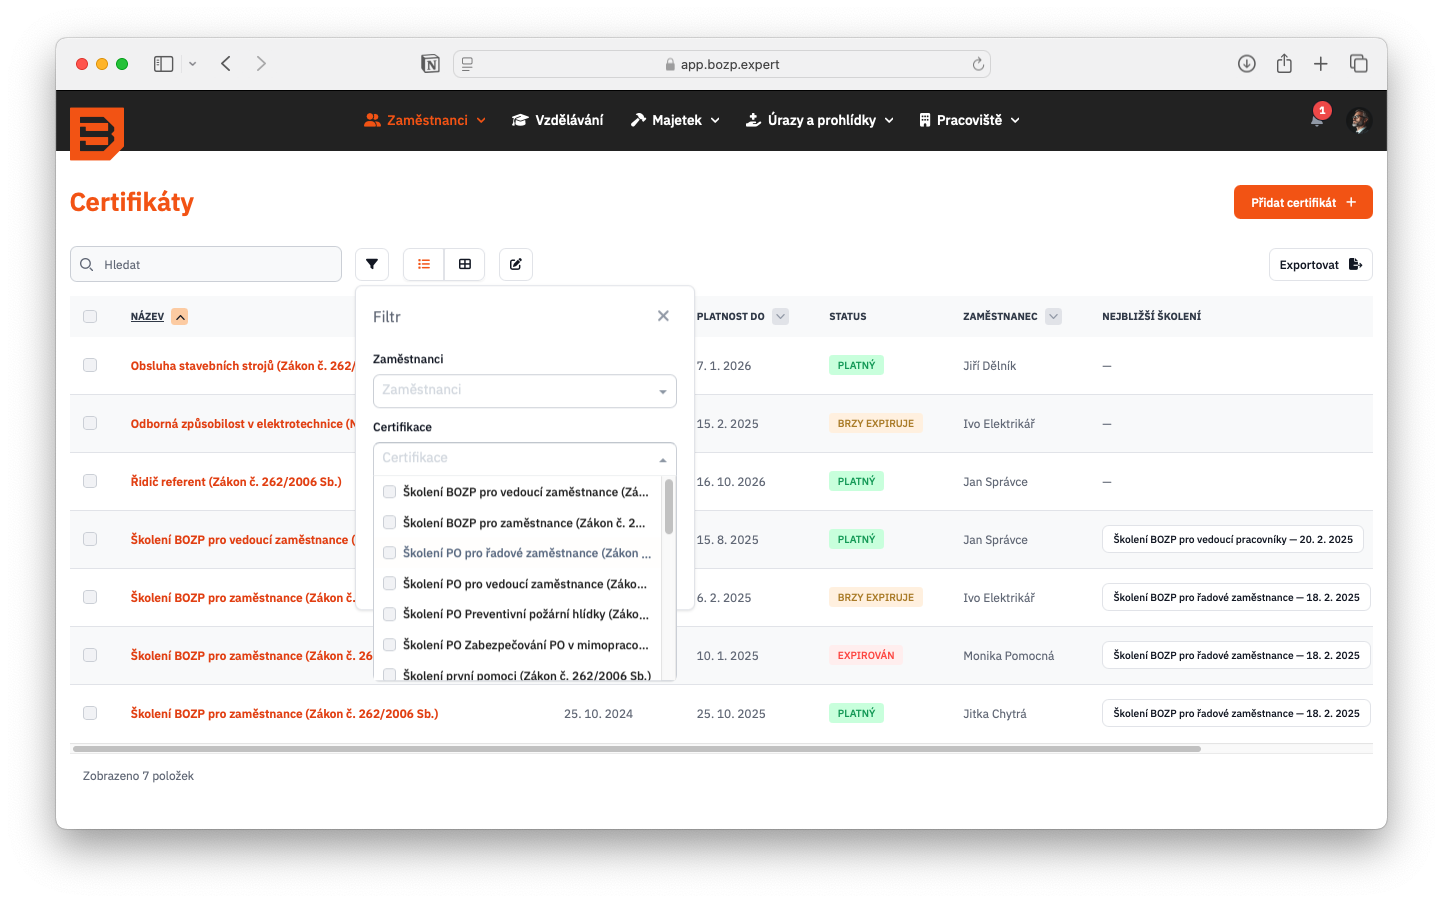1443x903 pixels.
Task: Check Školení PO pro vedoucí zaměstnance option
Action: [x=390, y=583]
